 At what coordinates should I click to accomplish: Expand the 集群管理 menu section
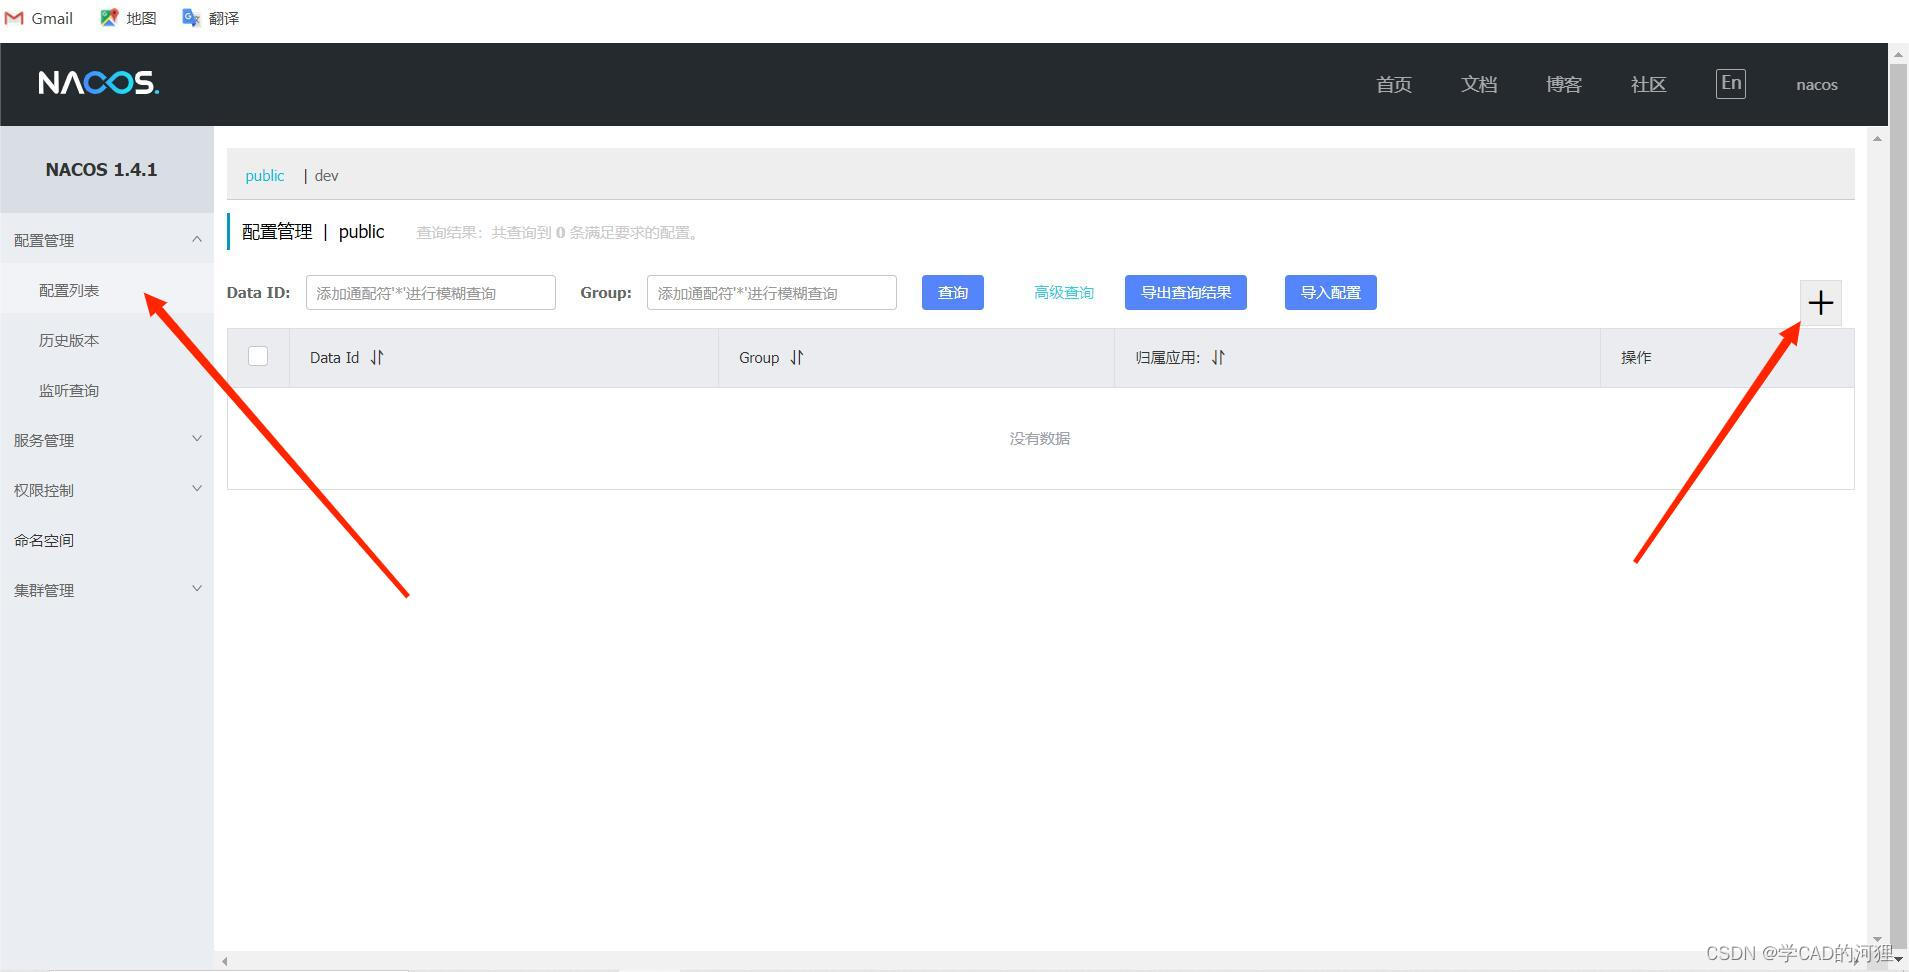click(107, 590)
